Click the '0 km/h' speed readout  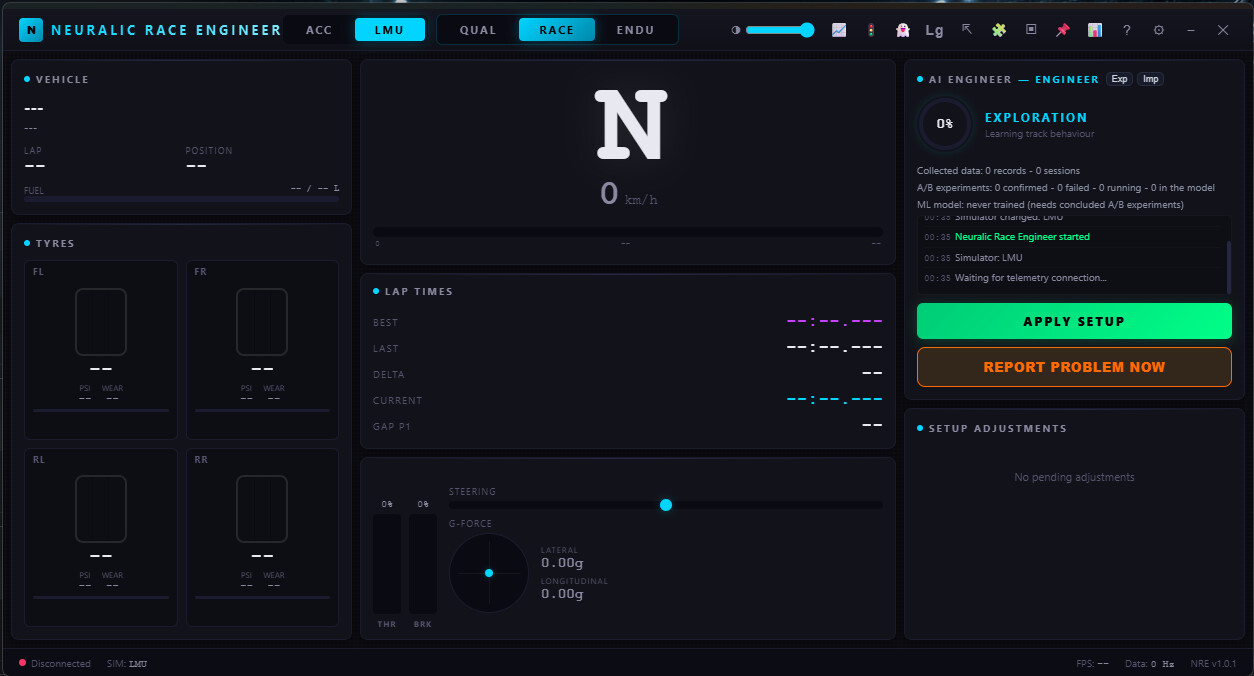point(629,194)
